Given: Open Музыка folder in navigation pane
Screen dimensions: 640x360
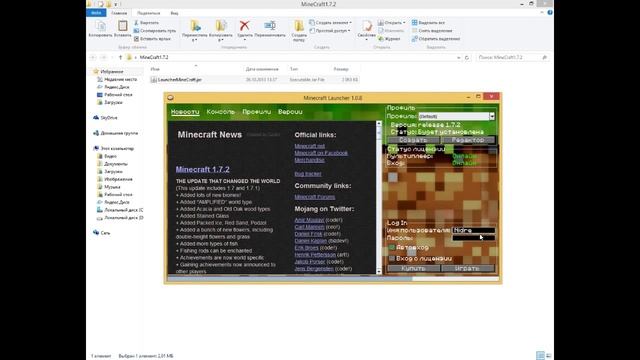Looking at the screenshot, I should click(x=108, y=187).
